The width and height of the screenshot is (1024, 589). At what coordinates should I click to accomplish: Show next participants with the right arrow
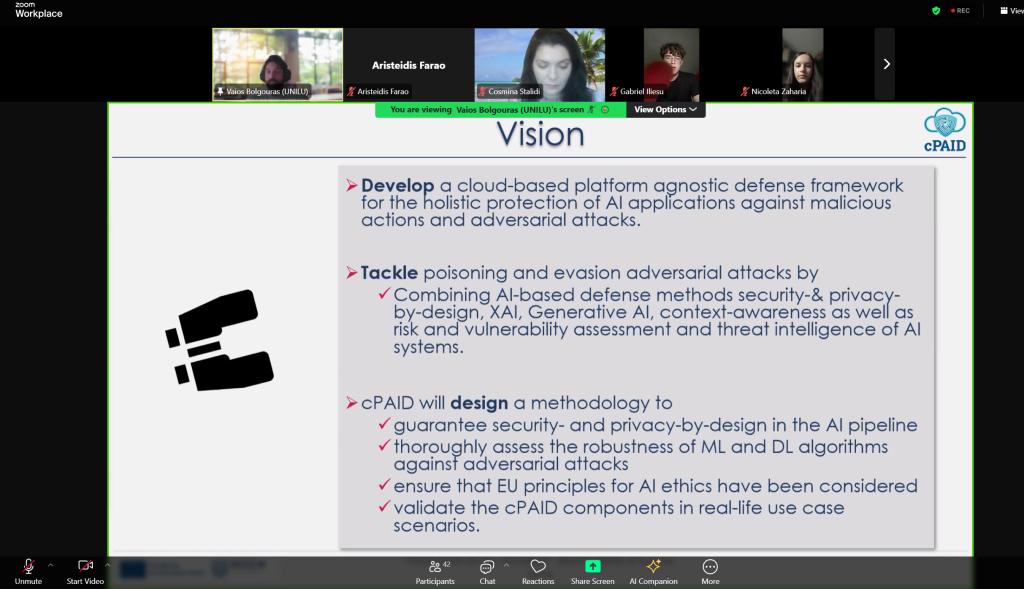886,64
